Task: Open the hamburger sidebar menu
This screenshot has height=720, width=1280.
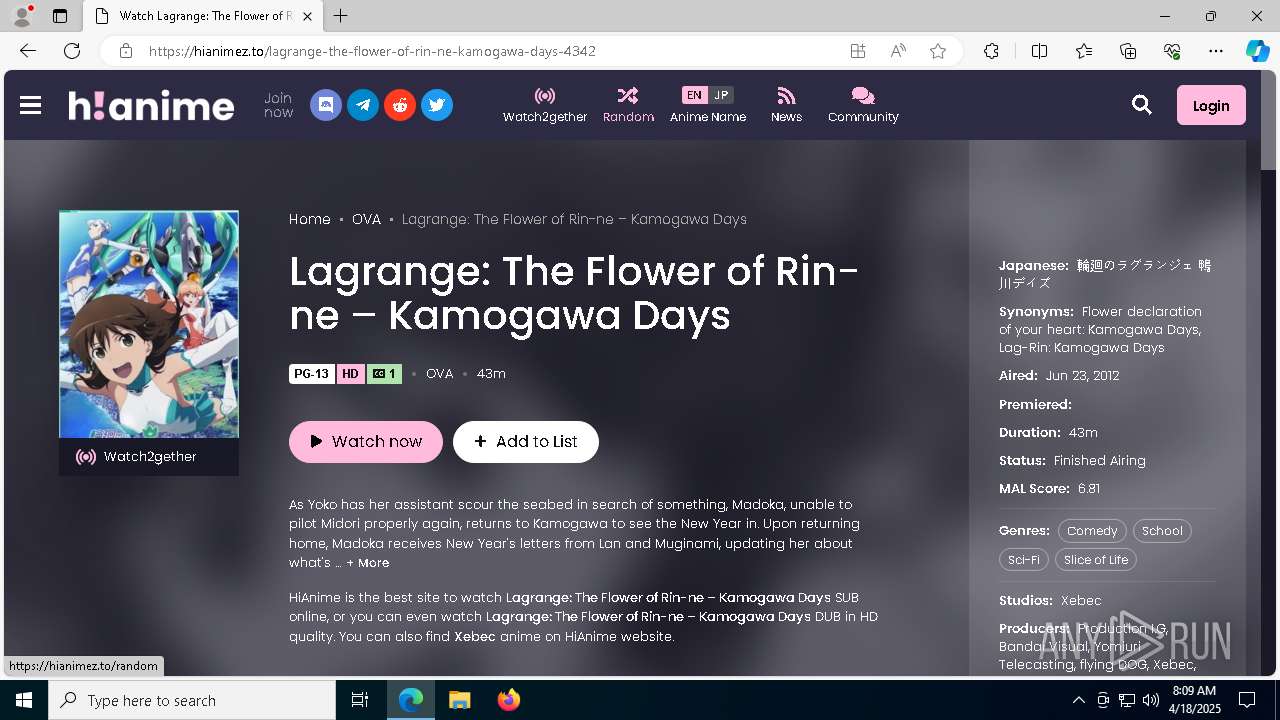Action: tap(30, 105)
